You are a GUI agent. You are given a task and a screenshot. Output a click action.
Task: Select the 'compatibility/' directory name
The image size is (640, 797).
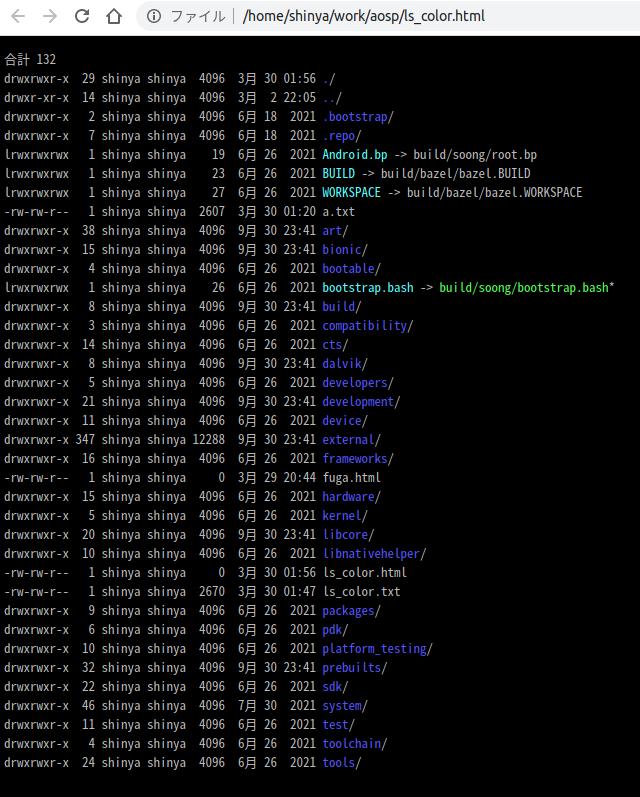[x=368, y=326]
